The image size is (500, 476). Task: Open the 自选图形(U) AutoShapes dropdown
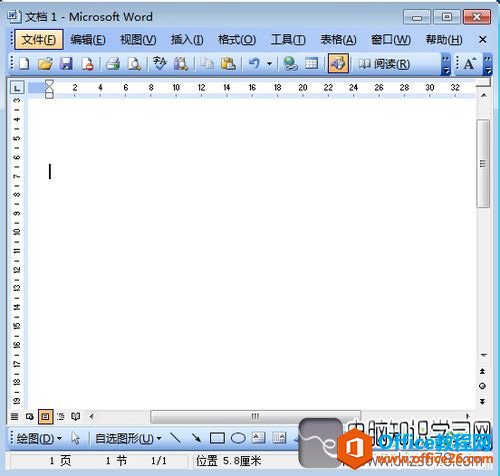[128, 438]
